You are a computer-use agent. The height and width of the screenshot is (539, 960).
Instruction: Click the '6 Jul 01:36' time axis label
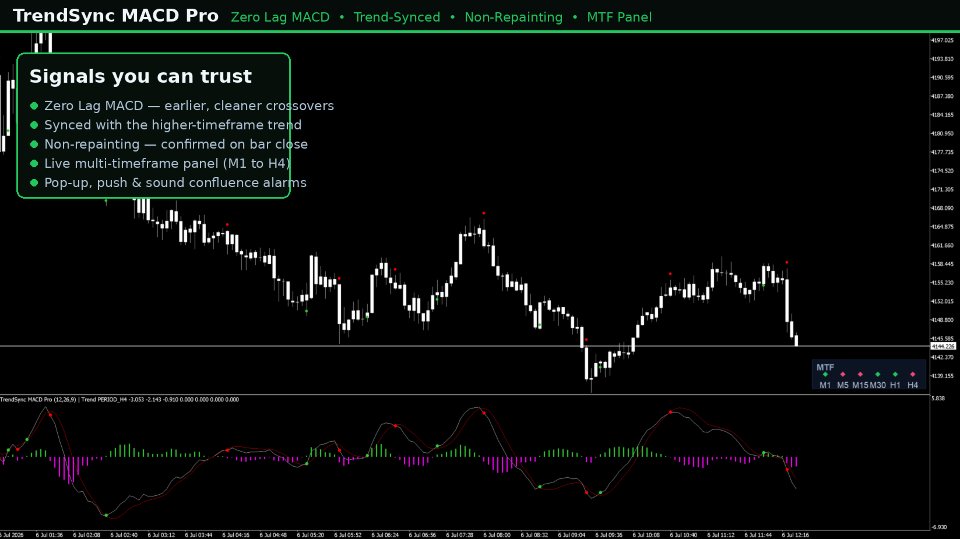[49, 535]
